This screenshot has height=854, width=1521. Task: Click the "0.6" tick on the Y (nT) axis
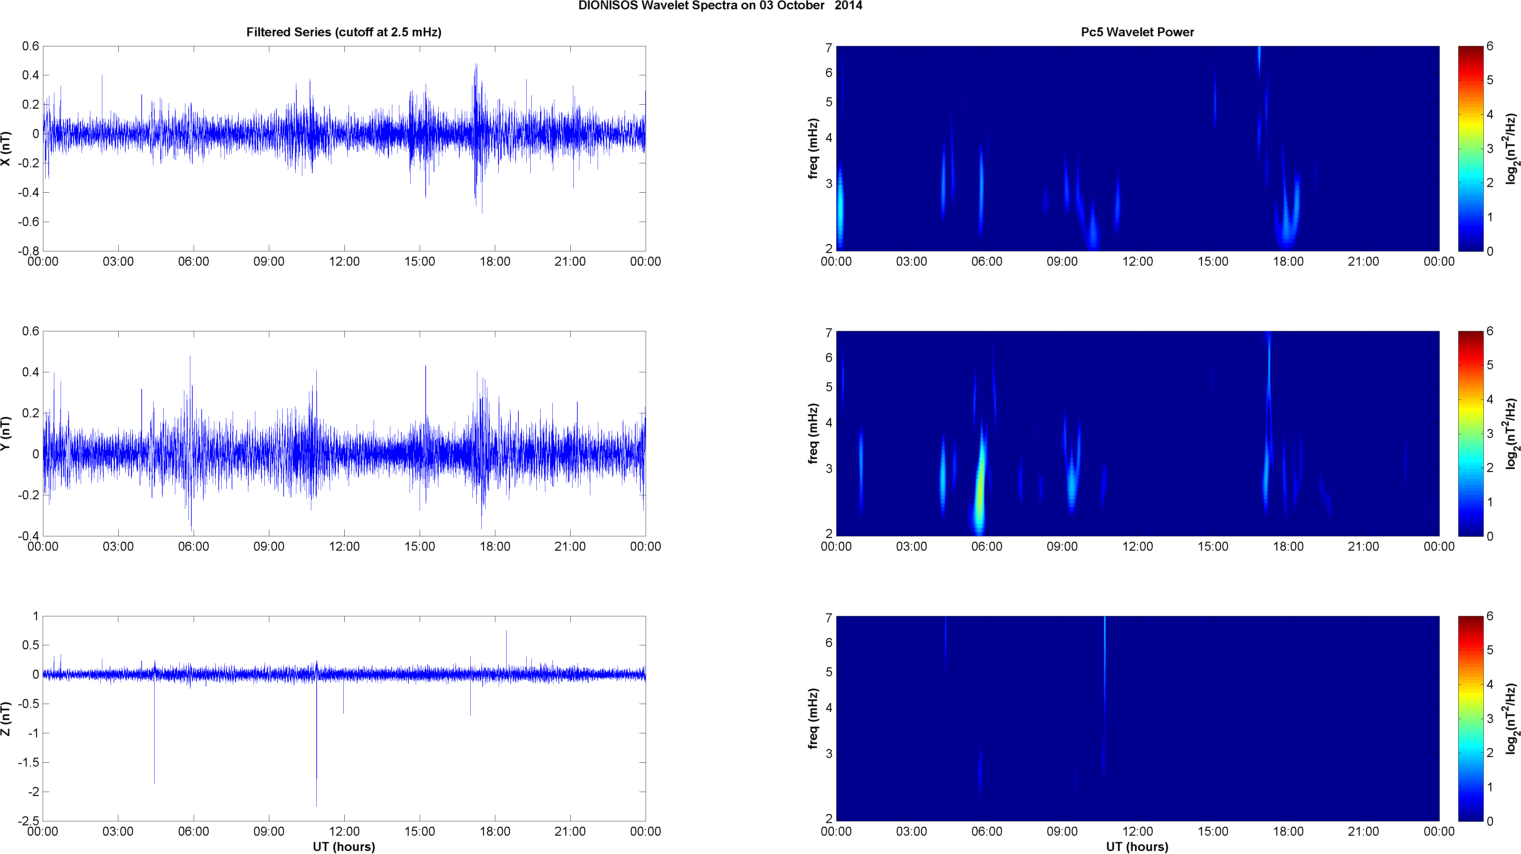tap(31, 332)
